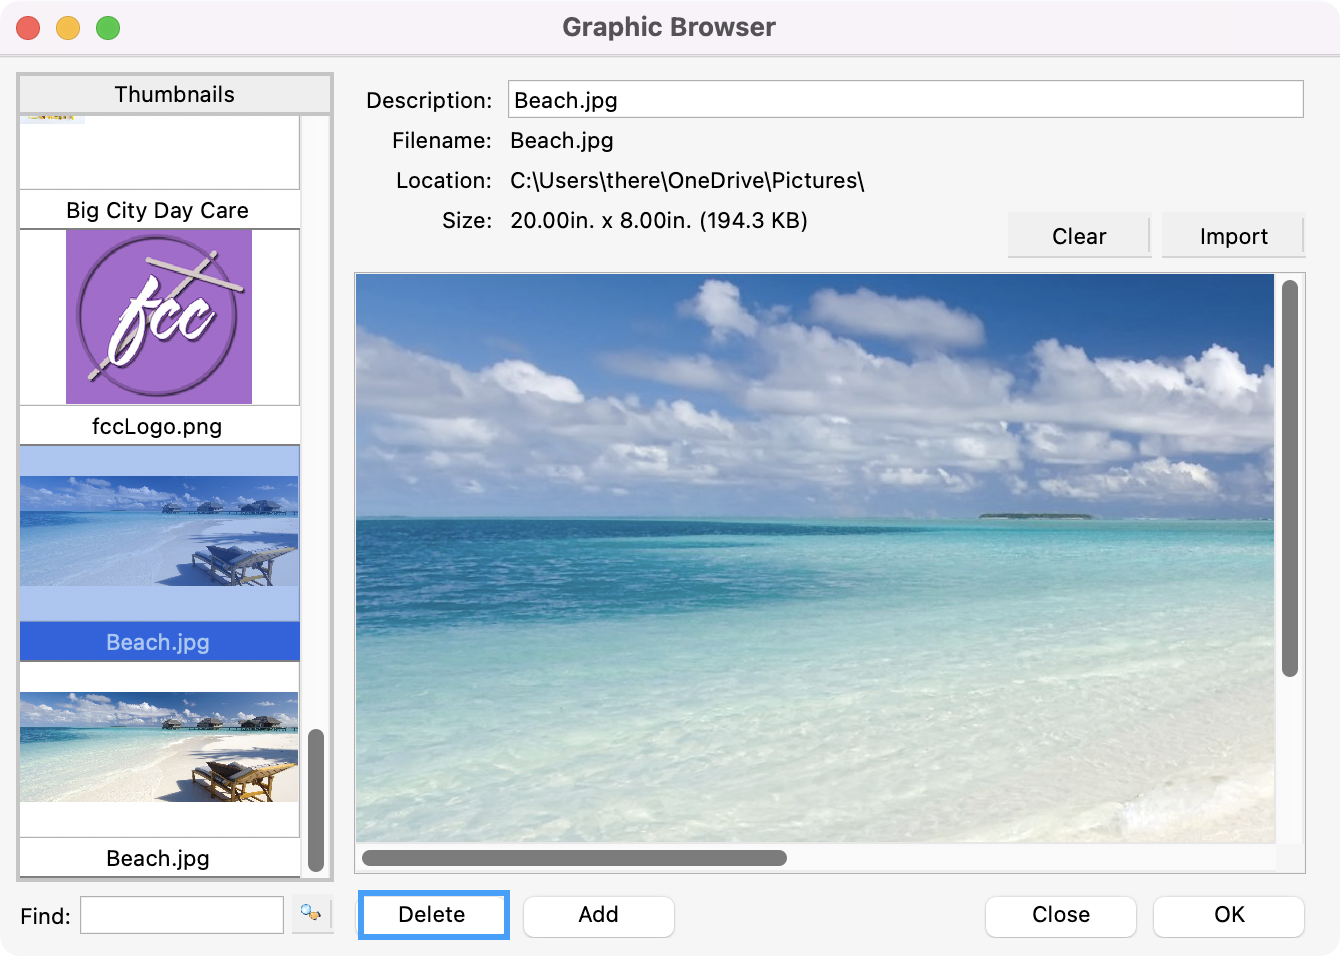Focus the Find input box

(182, 915)
